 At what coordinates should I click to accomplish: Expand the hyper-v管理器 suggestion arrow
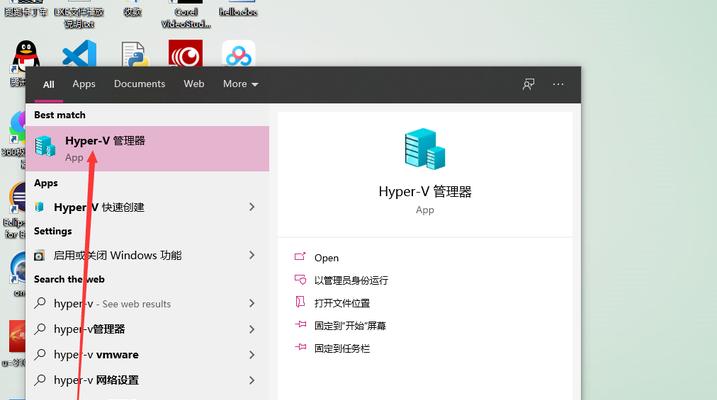pos(252,329)
